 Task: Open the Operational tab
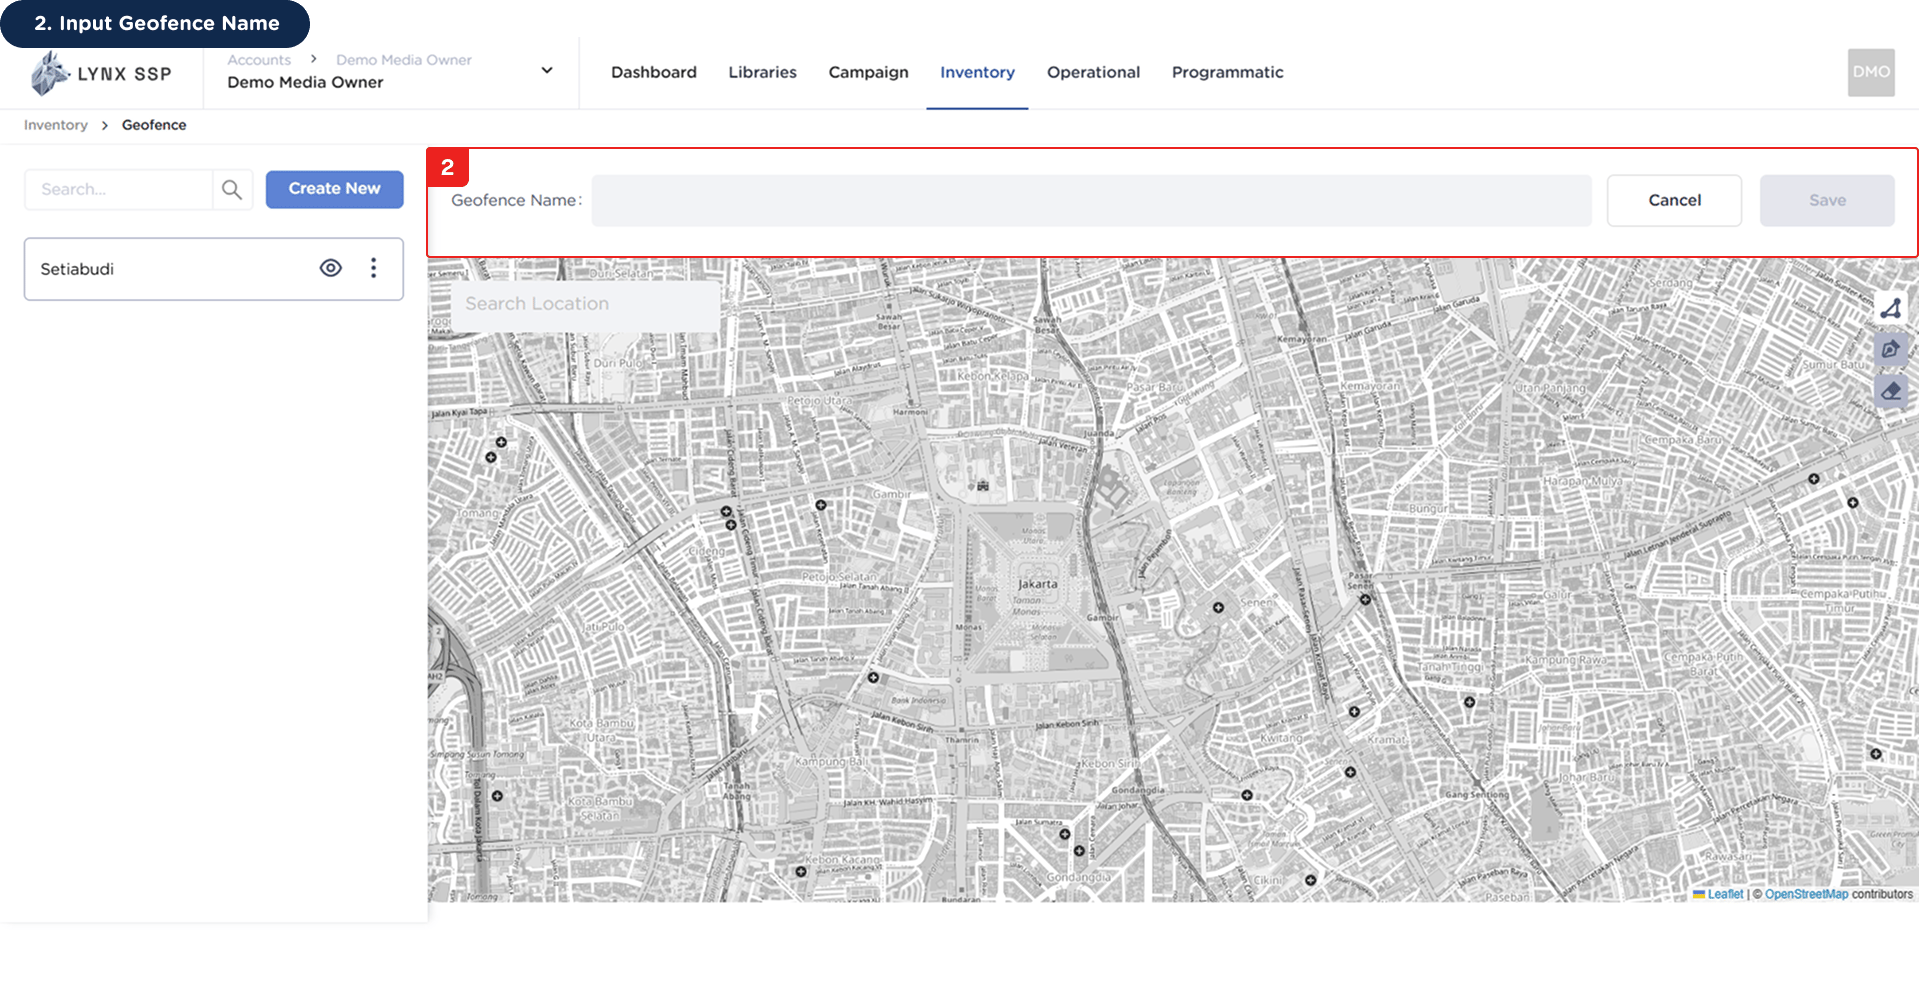point(1093,72)
